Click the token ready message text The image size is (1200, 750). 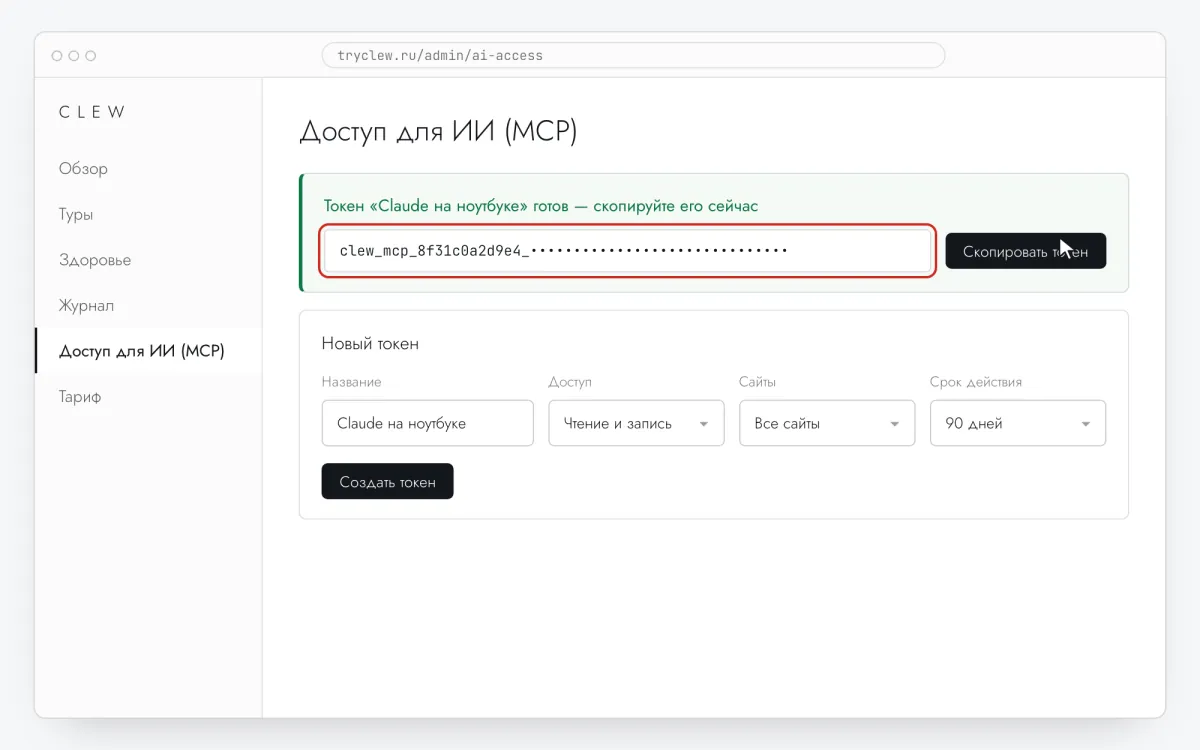(x=541, y=206)
